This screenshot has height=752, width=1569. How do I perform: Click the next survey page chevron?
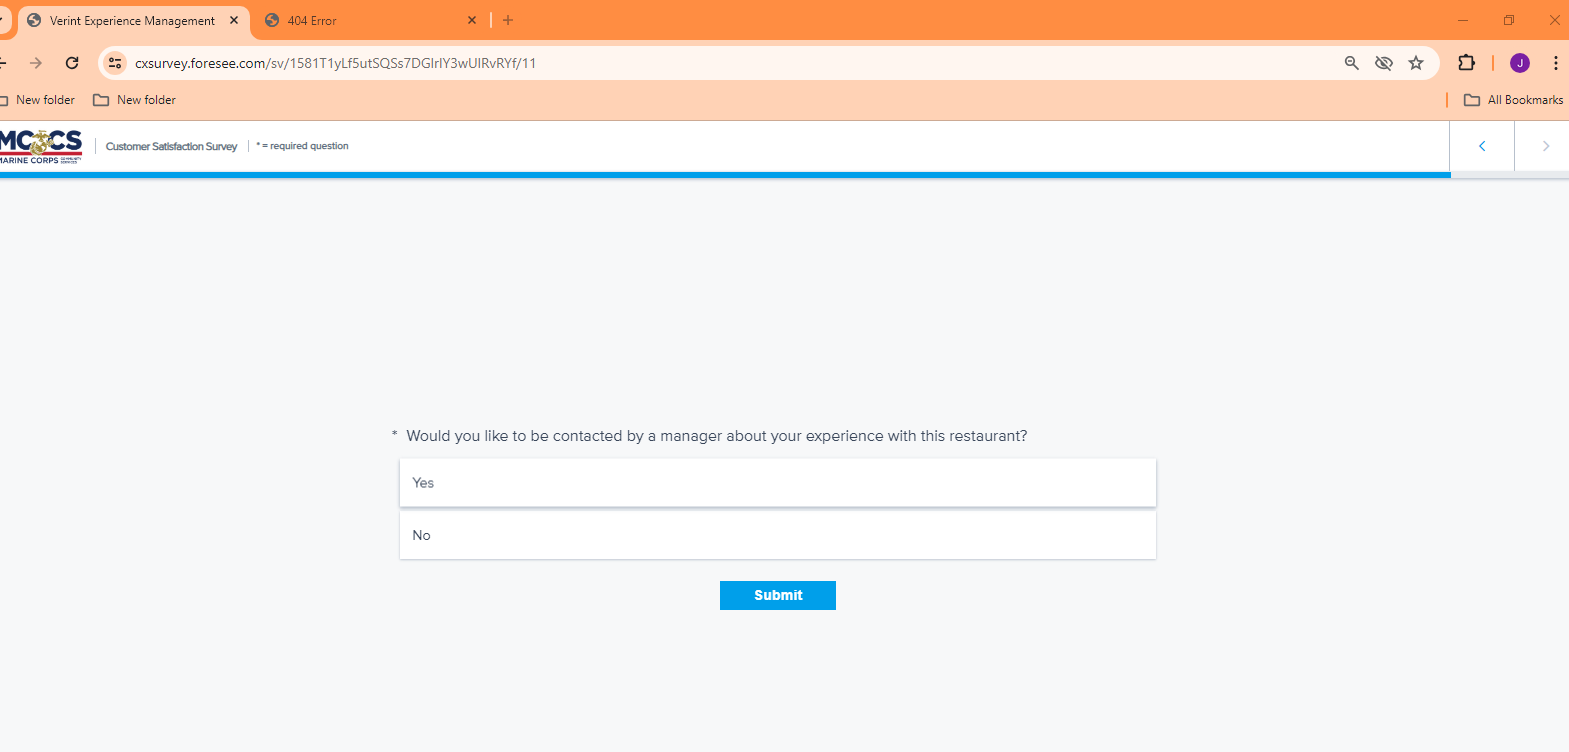pos(1545,146)
